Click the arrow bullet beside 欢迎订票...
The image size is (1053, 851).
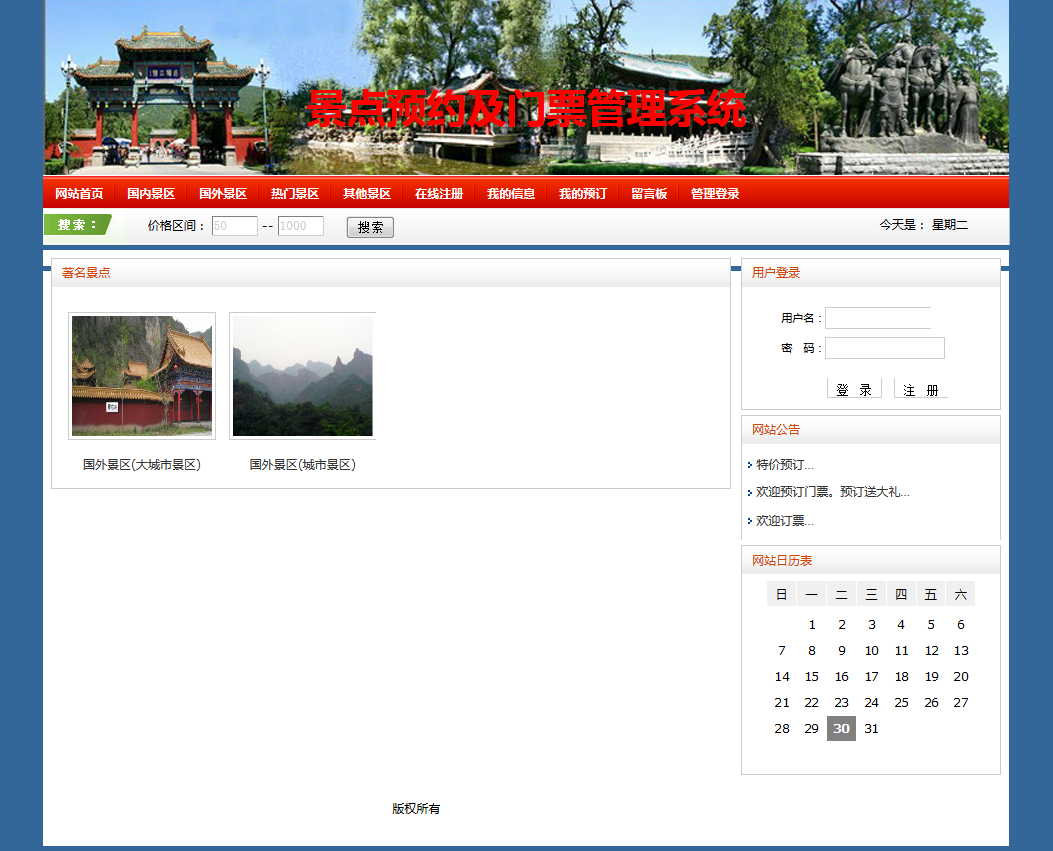click(x=749, y=521)
